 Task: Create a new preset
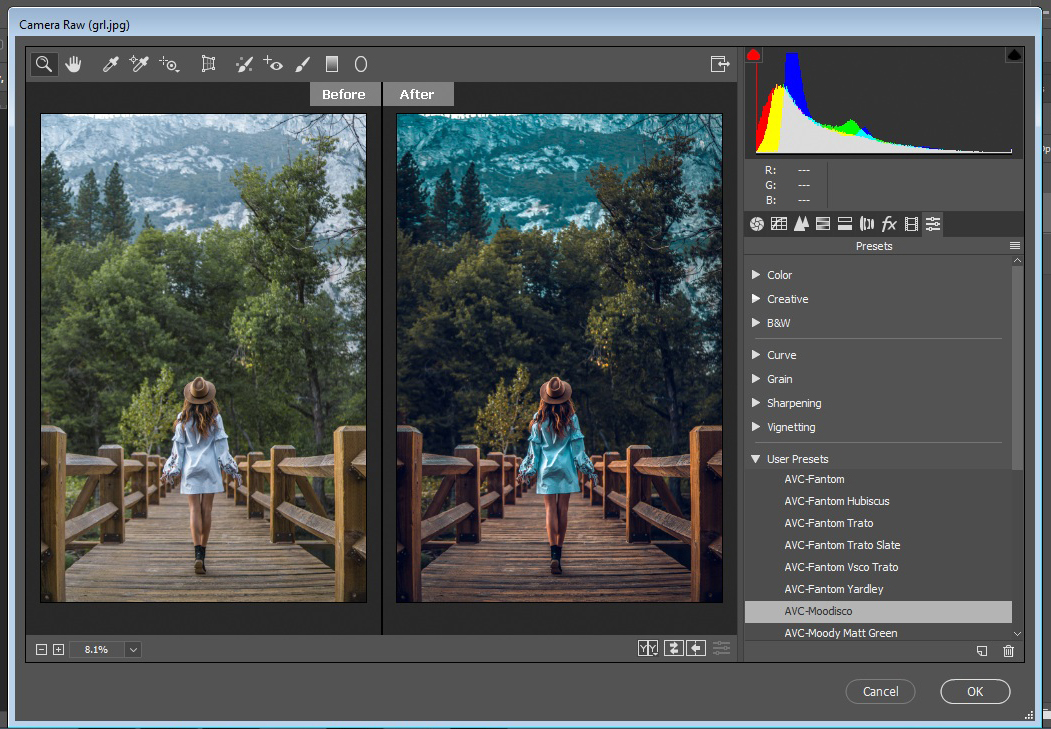[x=982, y=651]
